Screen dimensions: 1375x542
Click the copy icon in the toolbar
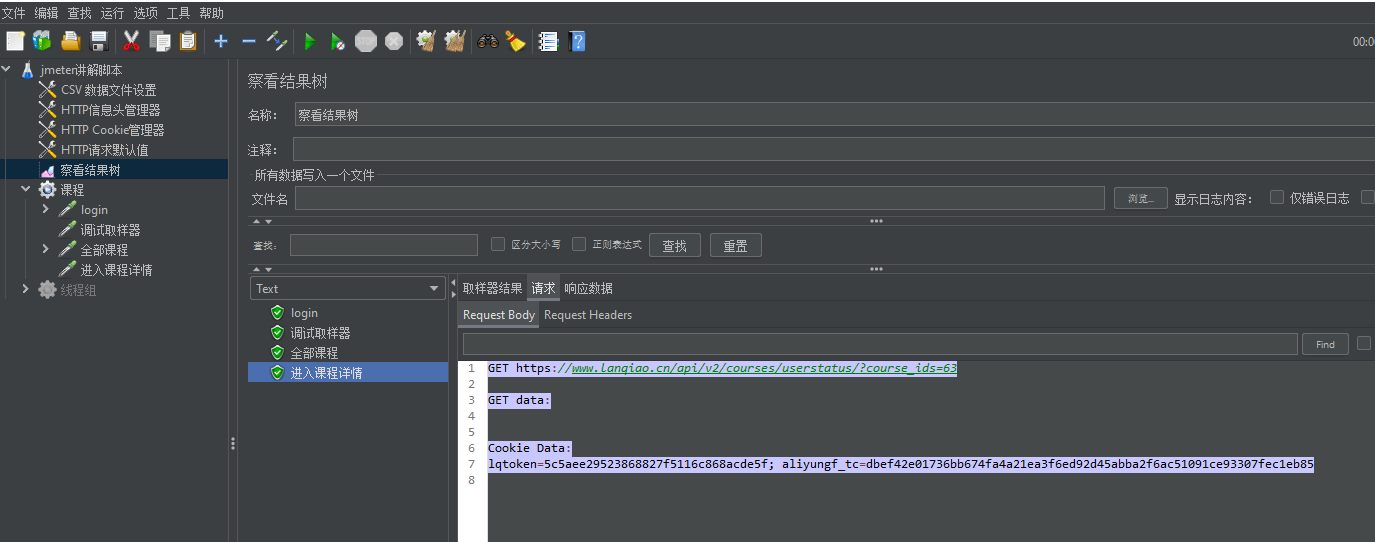(x=160, y=41)
